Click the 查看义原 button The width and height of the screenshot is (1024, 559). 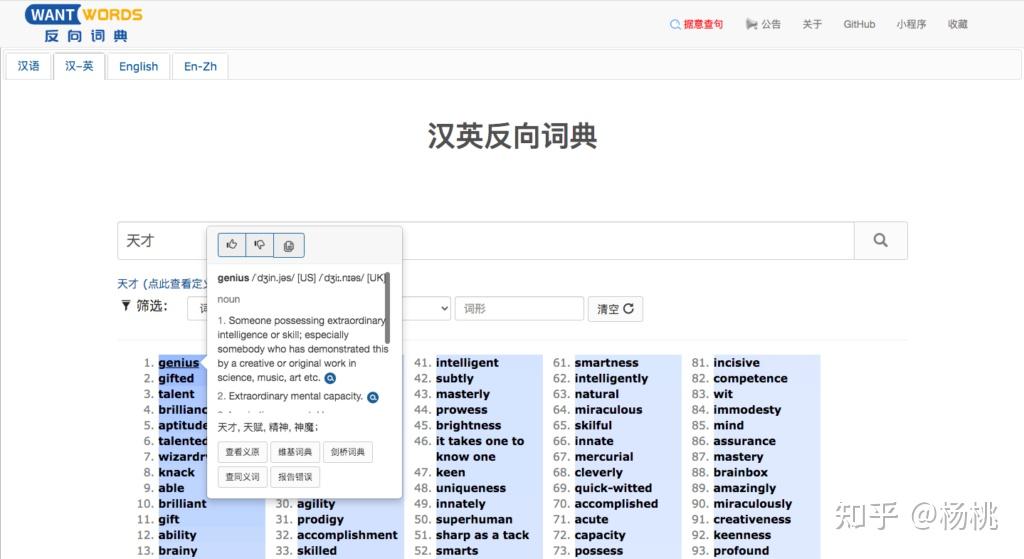242,452
